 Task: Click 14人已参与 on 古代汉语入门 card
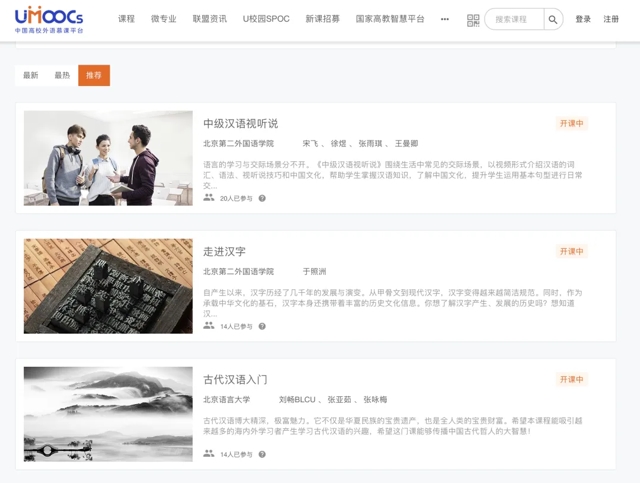click(236, 454)
